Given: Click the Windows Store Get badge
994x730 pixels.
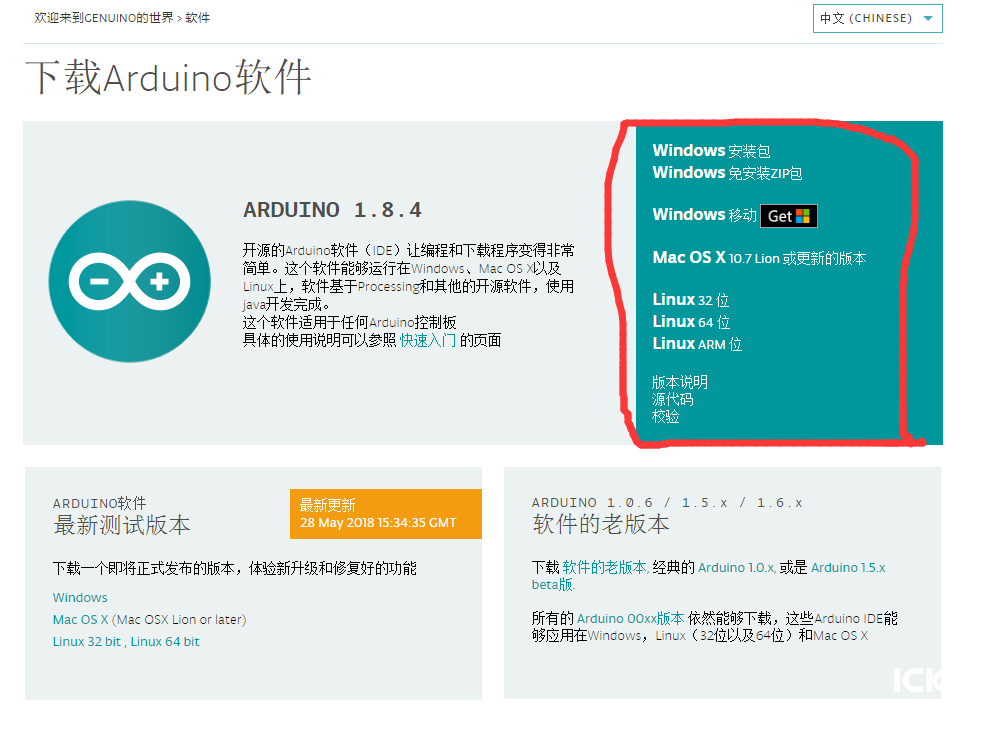Looking at the screenshot, I should (789, 216).
